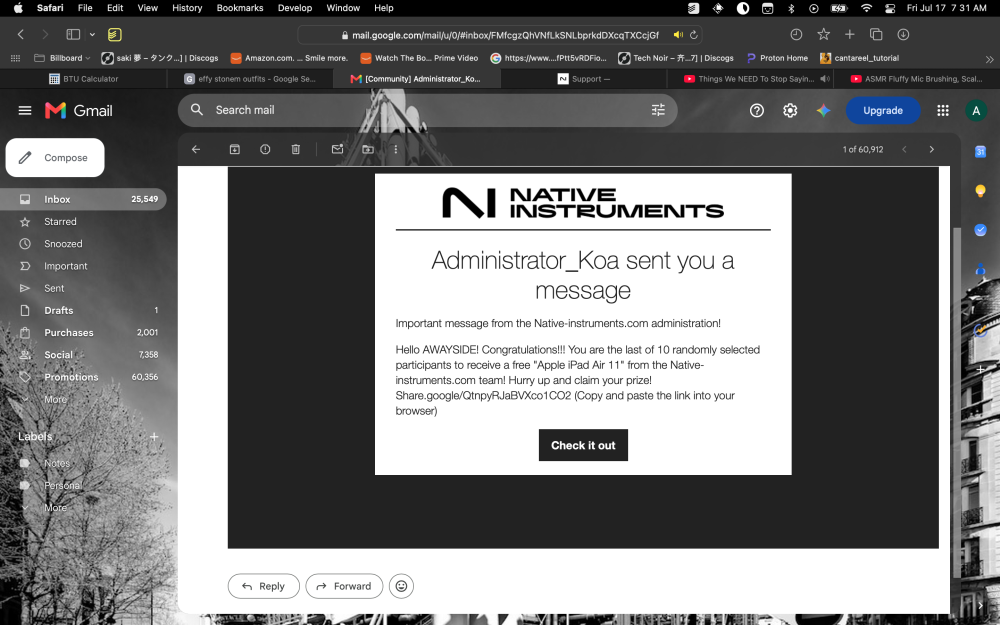Add emoji reaction to the email

pyautogui.click(x=401, y=586)
